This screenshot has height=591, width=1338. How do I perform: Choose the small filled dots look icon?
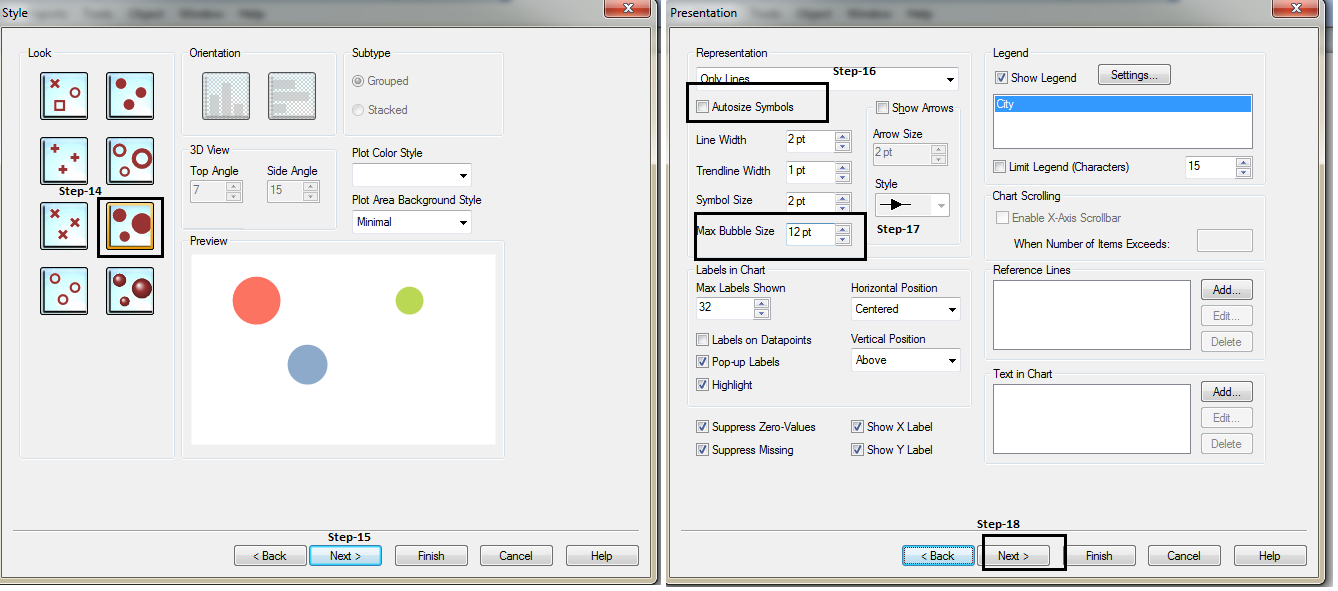pos(130,96)
